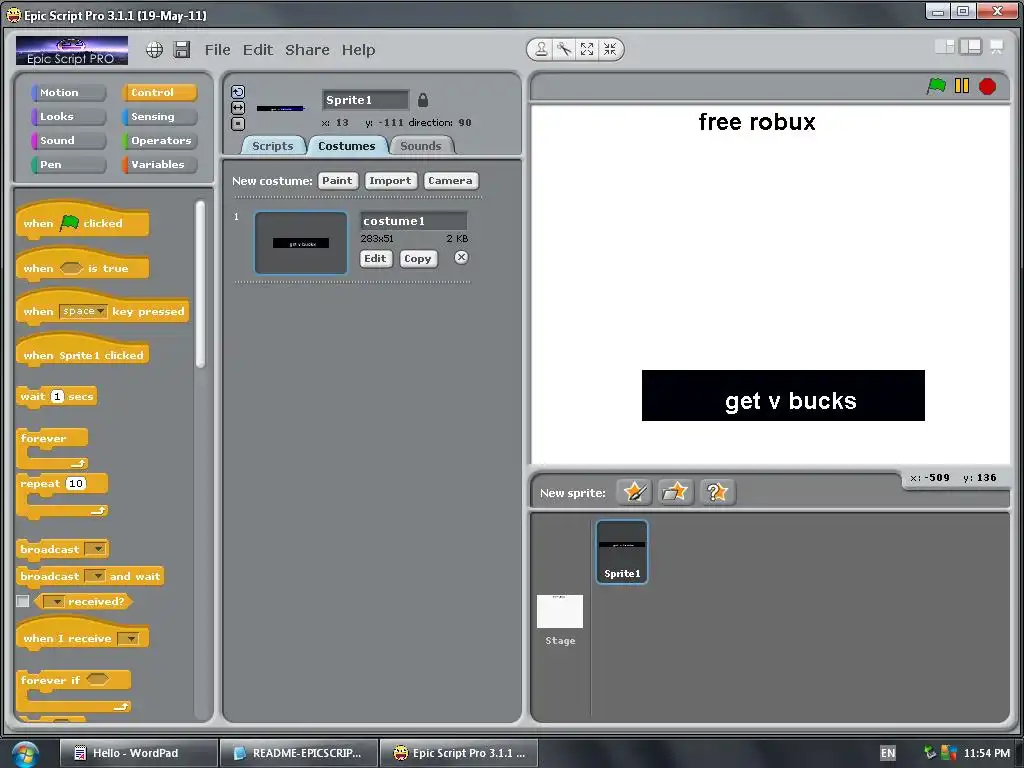This screenshot has height=768, width=1024.
Task: Select the Sound block category
Action: coord(68,140)
